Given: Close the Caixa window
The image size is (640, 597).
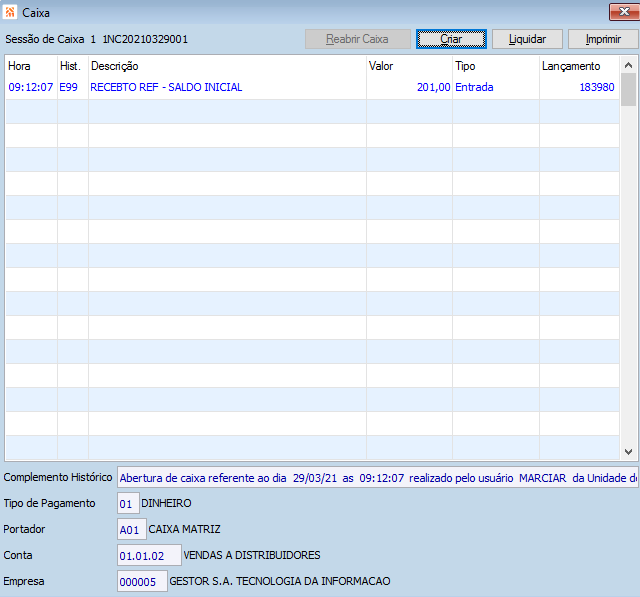Looking at the screenshot, I should pos(624,12).
